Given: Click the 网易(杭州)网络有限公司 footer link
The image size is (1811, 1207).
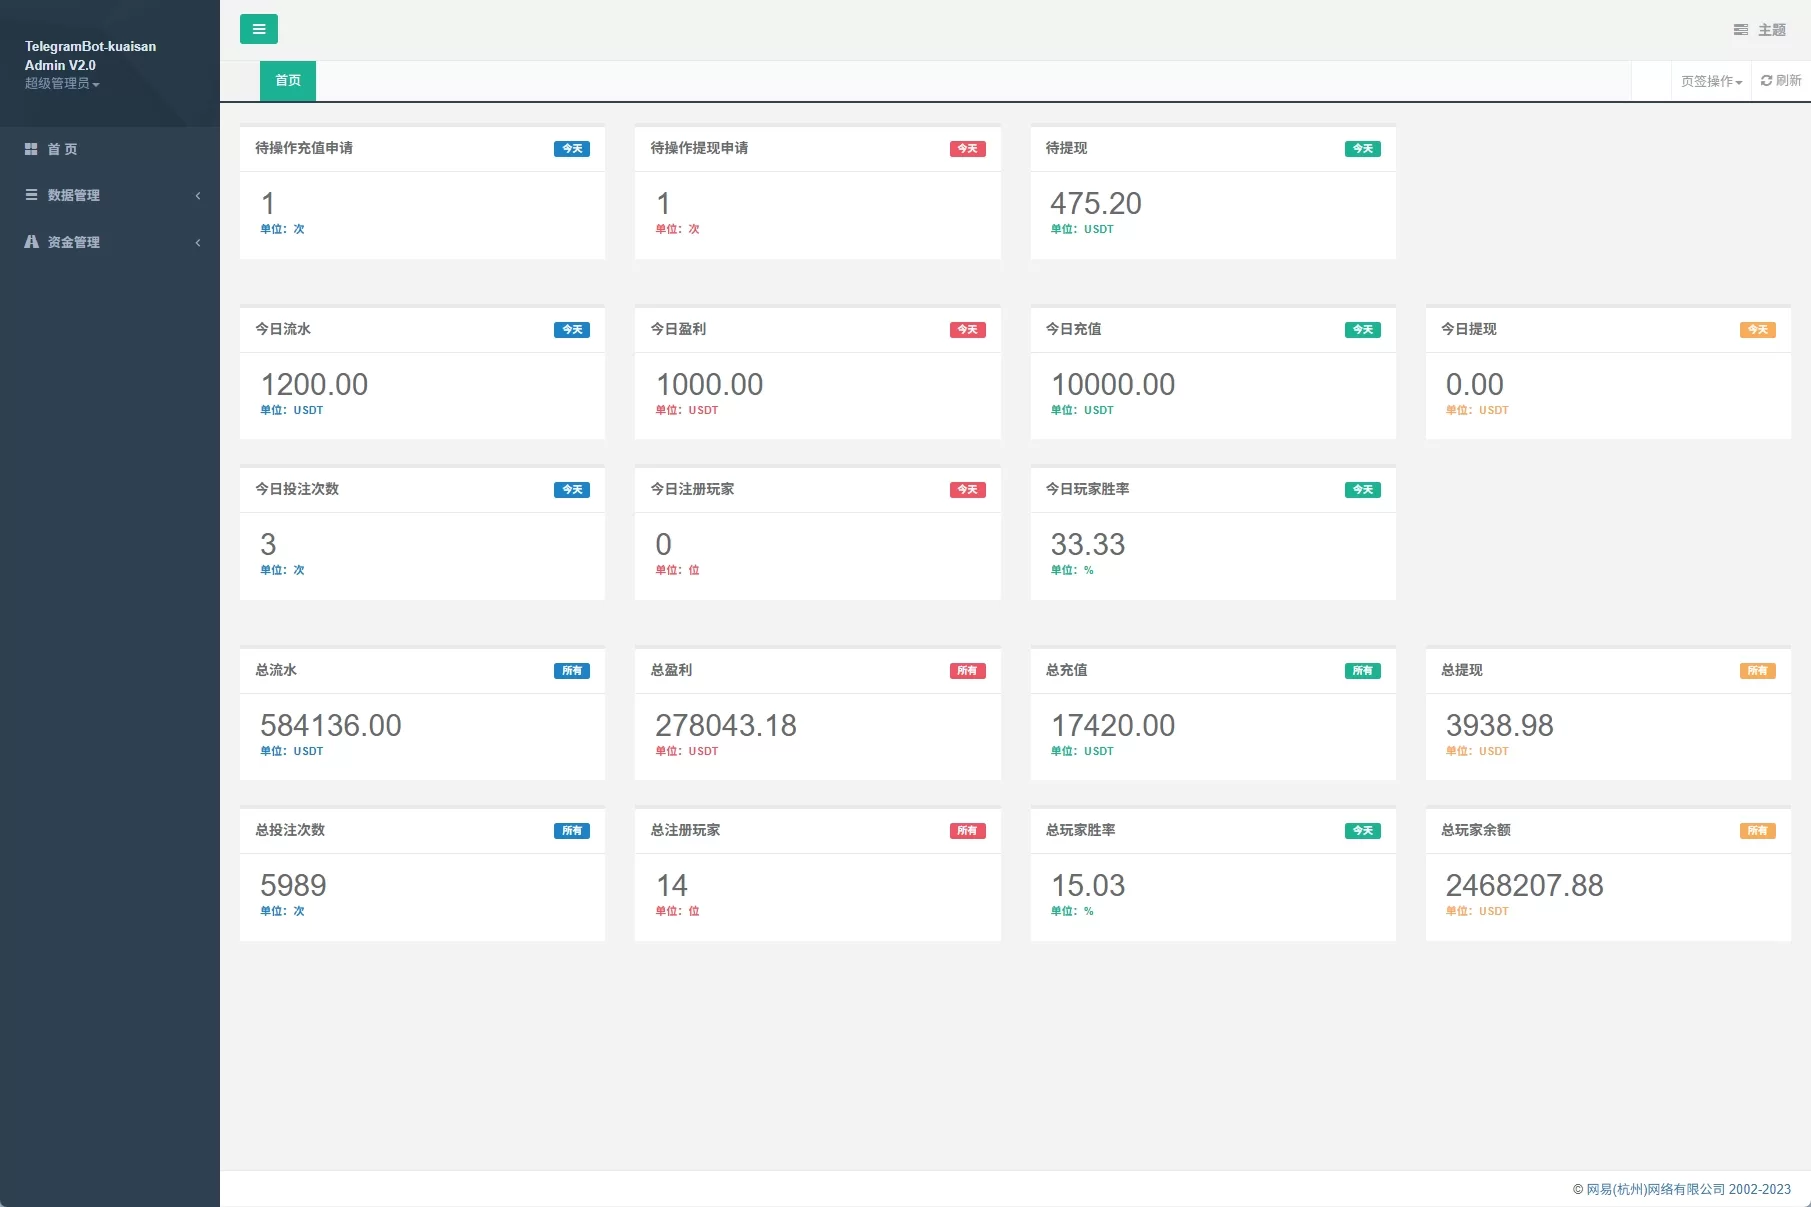Looking at the screenshot, I should coord(1655,1189).
